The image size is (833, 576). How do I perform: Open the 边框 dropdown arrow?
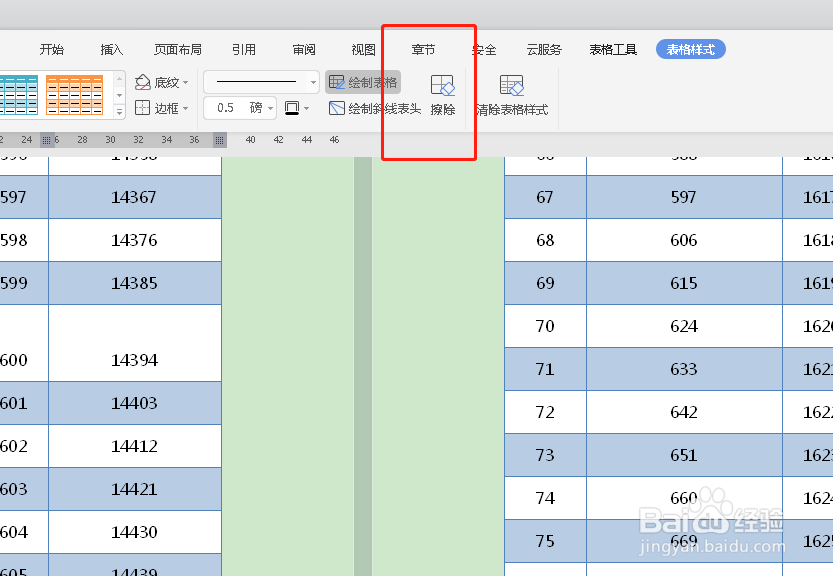pyautogui.click(x=185, y=108)
